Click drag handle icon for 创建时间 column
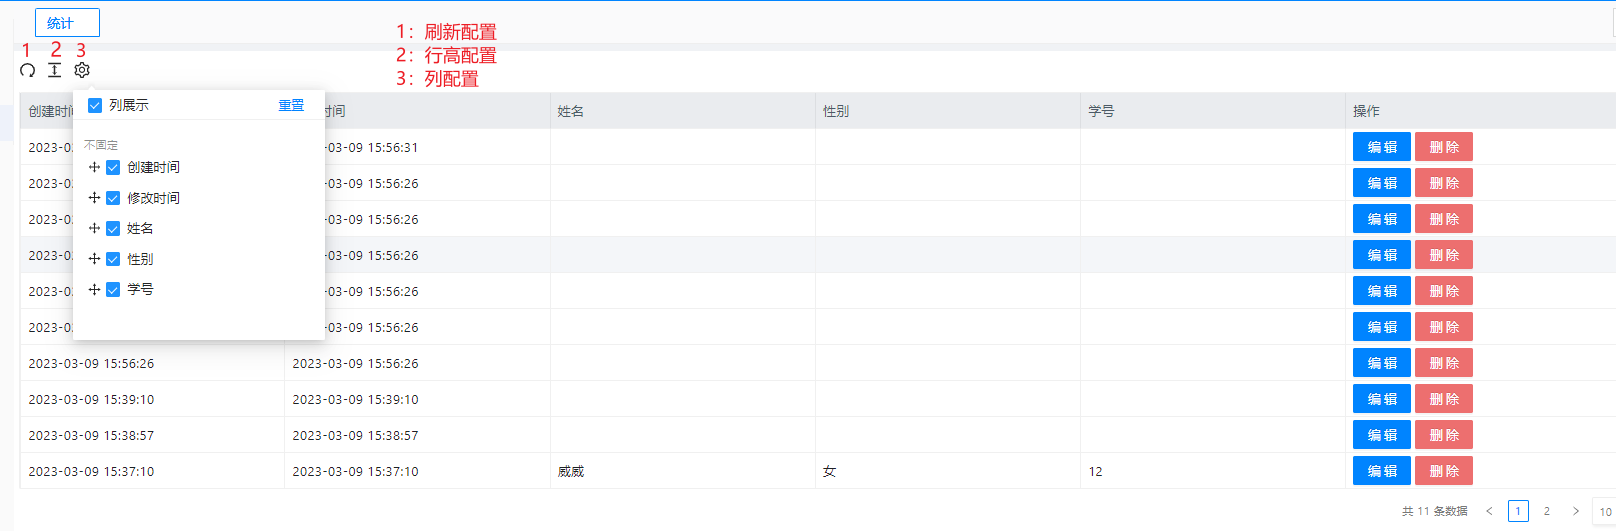Viewport: 1616px width, 531px height. point(94,167)
